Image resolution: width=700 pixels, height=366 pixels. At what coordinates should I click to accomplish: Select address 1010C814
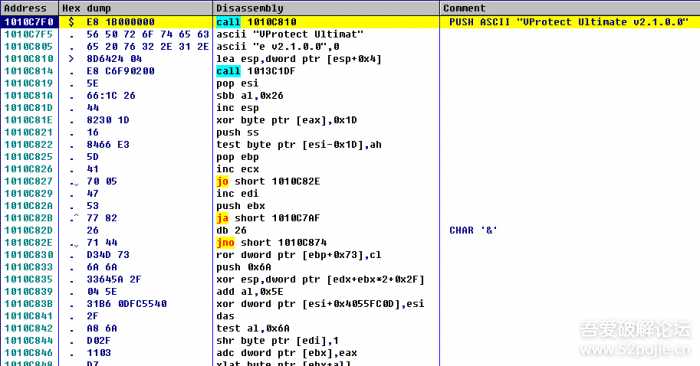point(29,71)
